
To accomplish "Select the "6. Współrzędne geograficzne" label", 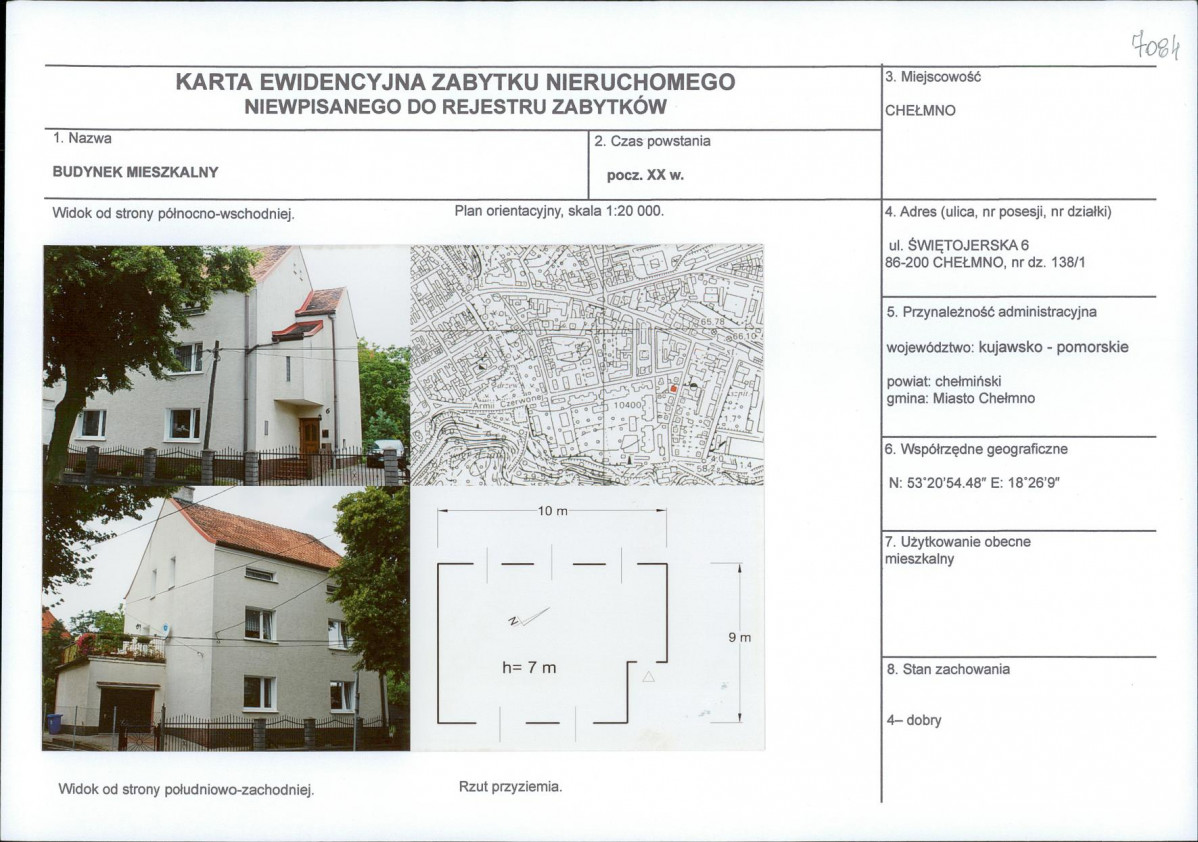I will [x=976, y=449].
